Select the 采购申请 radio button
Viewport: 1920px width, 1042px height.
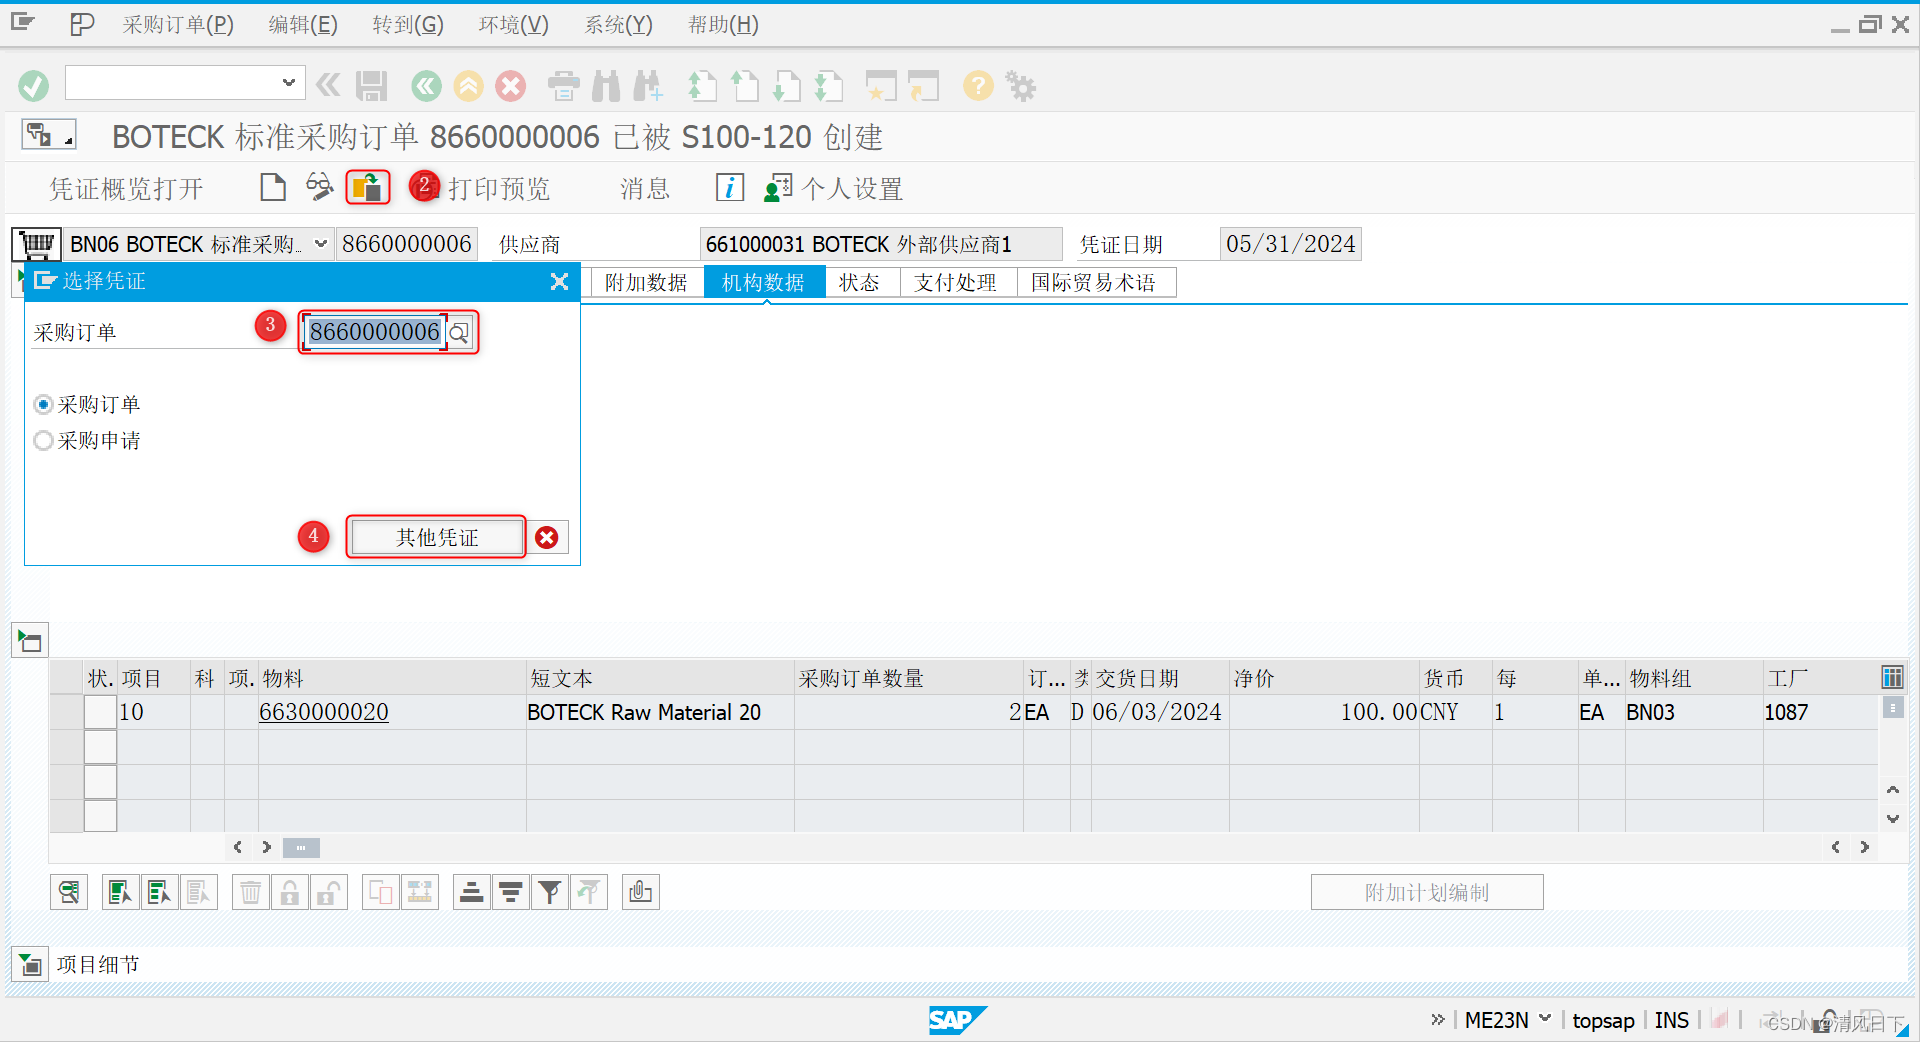click(43, 441)
